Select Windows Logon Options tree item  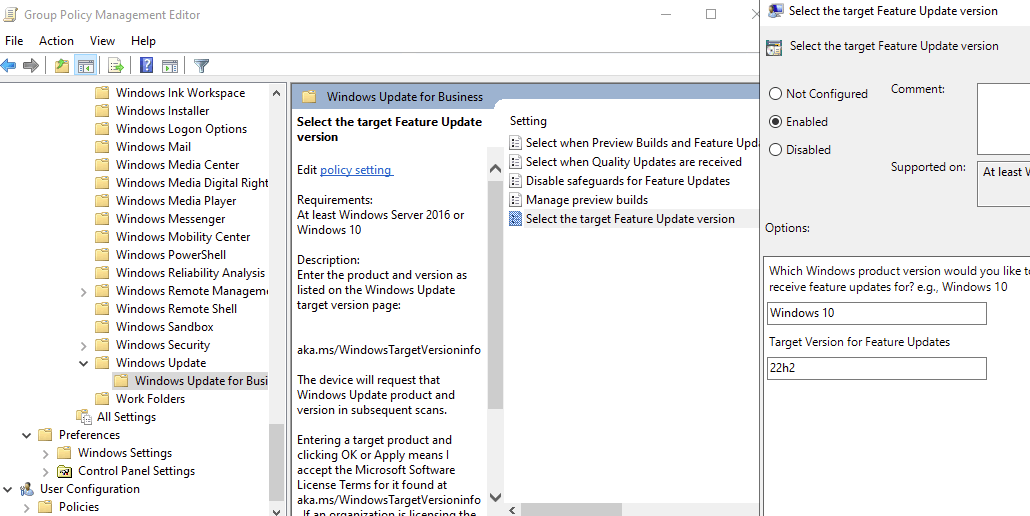tap(181, 129)
